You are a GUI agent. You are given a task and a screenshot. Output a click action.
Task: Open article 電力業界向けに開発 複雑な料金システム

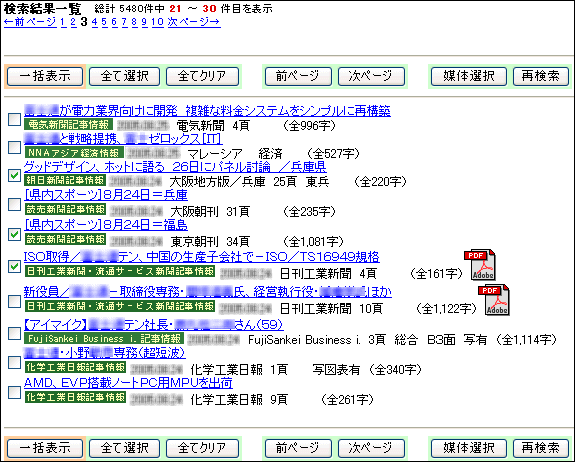click(x=207, y=110)
